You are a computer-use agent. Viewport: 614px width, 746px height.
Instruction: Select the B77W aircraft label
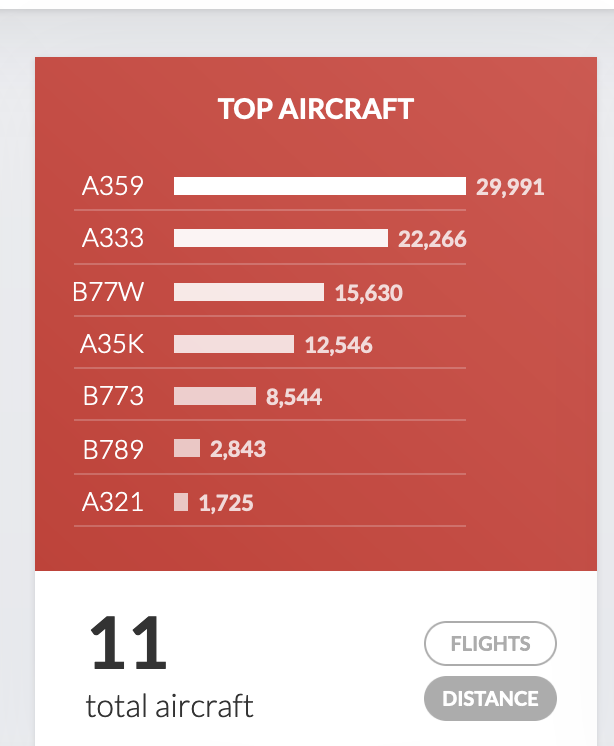tap(109, 292)
